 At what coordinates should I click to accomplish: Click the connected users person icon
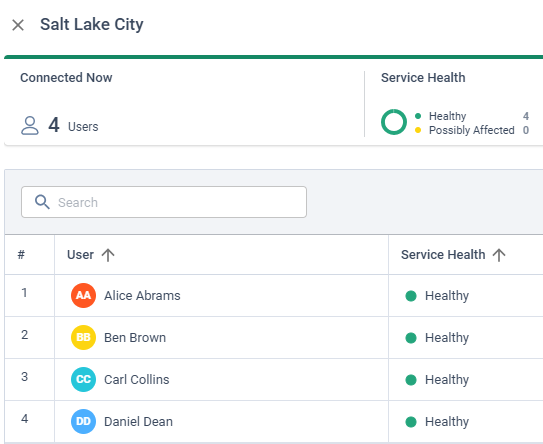[x=30, y=125]
